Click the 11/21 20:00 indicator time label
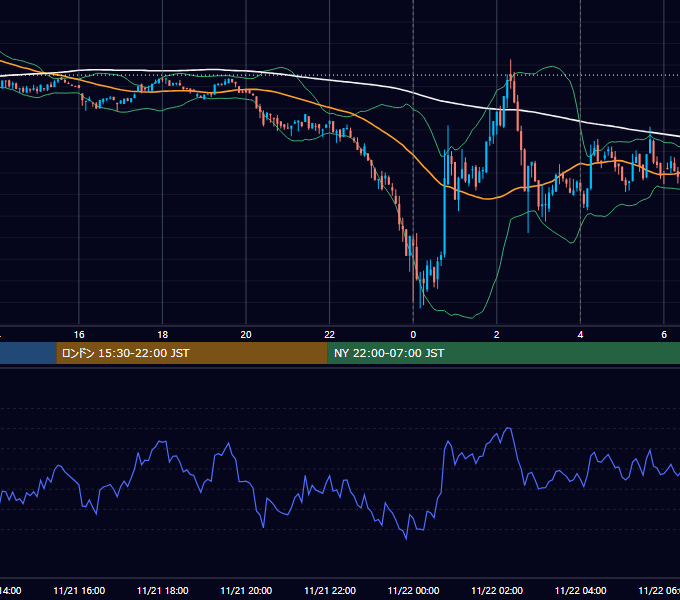680x600 pixels. [x=246, y=590]
